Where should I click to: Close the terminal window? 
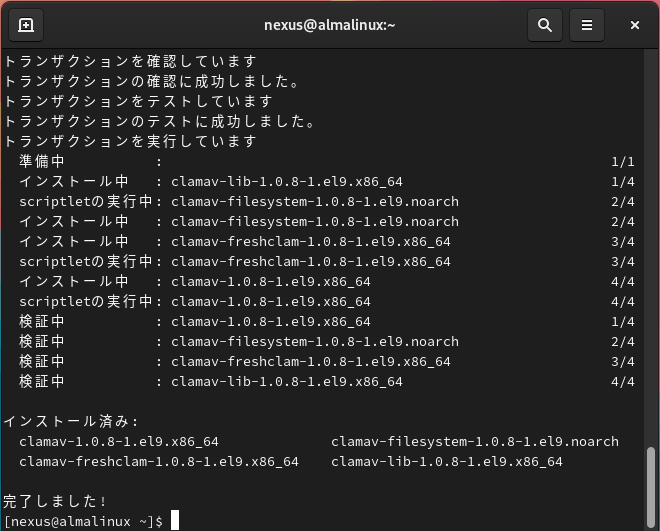(635, 26)
